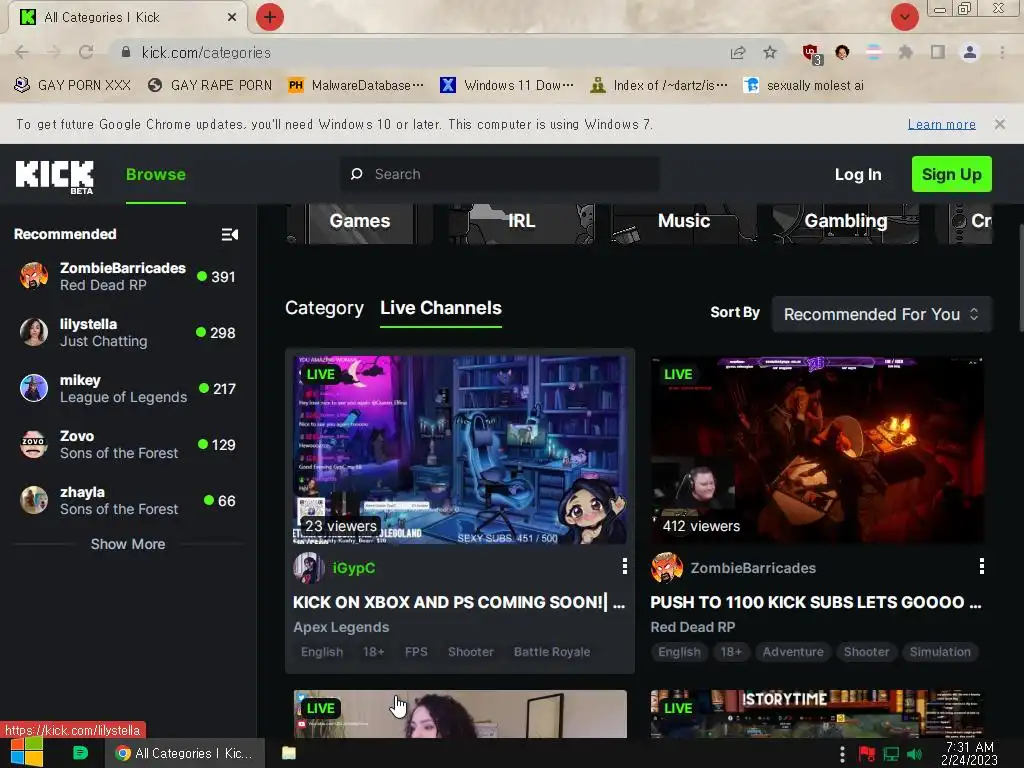
Task: Open ZombieBarricades avatar in the Recommended sidebar
Action: click(x=34, y=276)
